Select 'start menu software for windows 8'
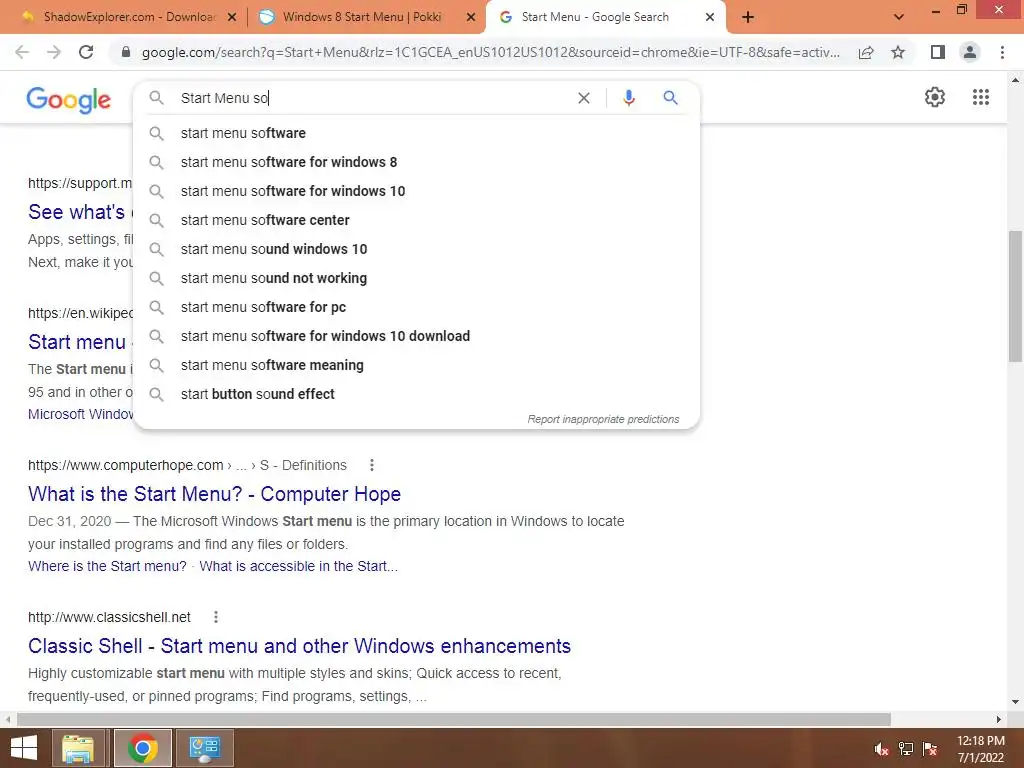1024x768 pixels. [x=417, y=162]
